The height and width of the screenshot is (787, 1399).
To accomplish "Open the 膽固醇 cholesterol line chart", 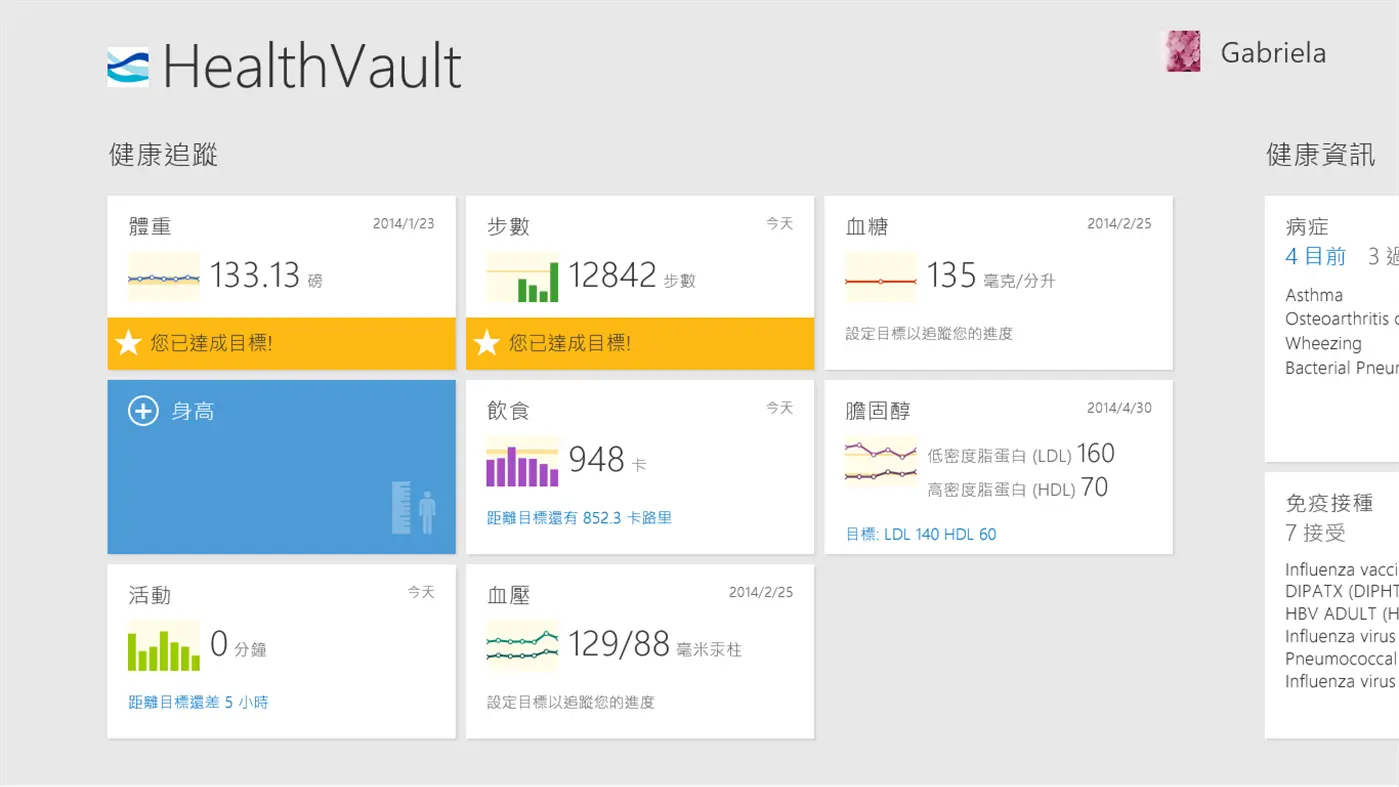I will point(881,463).
